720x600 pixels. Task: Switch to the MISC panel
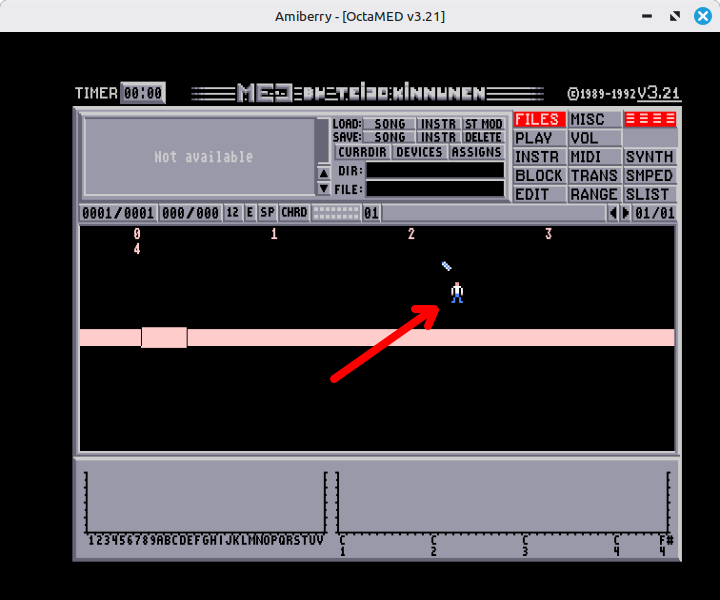click(x=594, y=119)
